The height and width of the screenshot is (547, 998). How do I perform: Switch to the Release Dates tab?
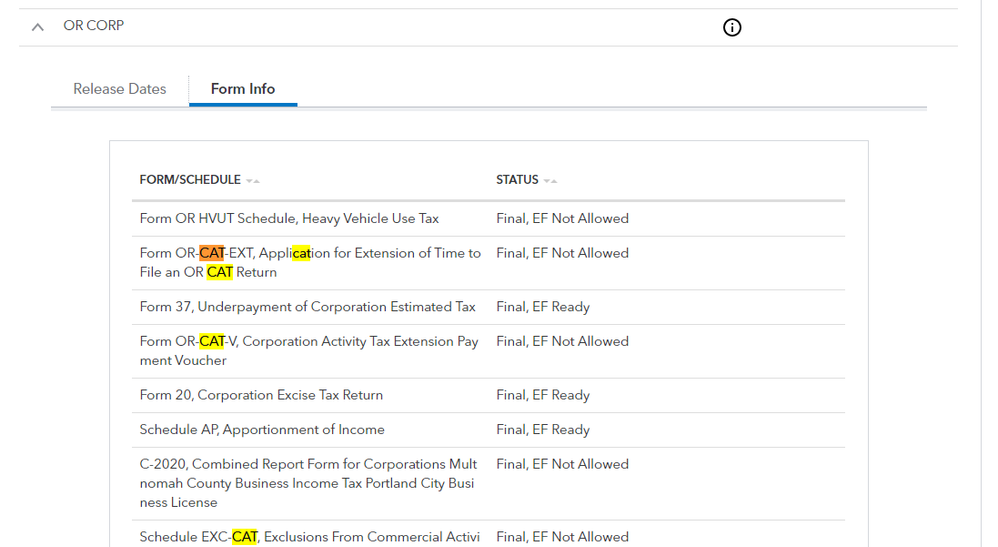119,89
